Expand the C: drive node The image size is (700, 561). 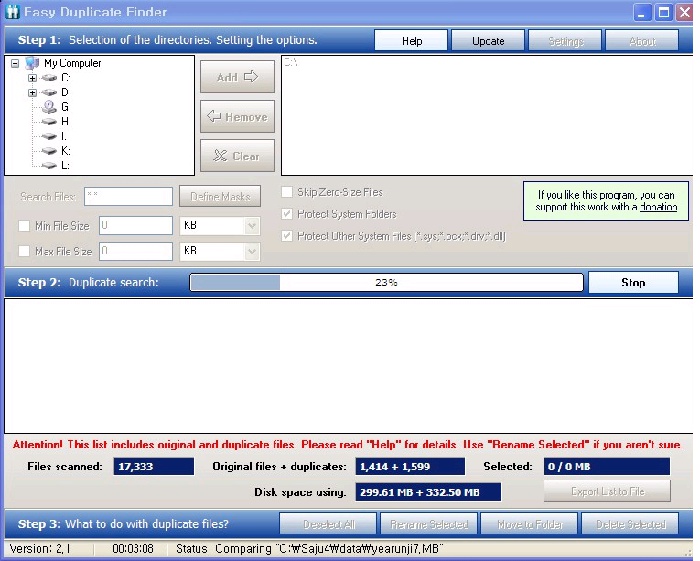point(32,78)
